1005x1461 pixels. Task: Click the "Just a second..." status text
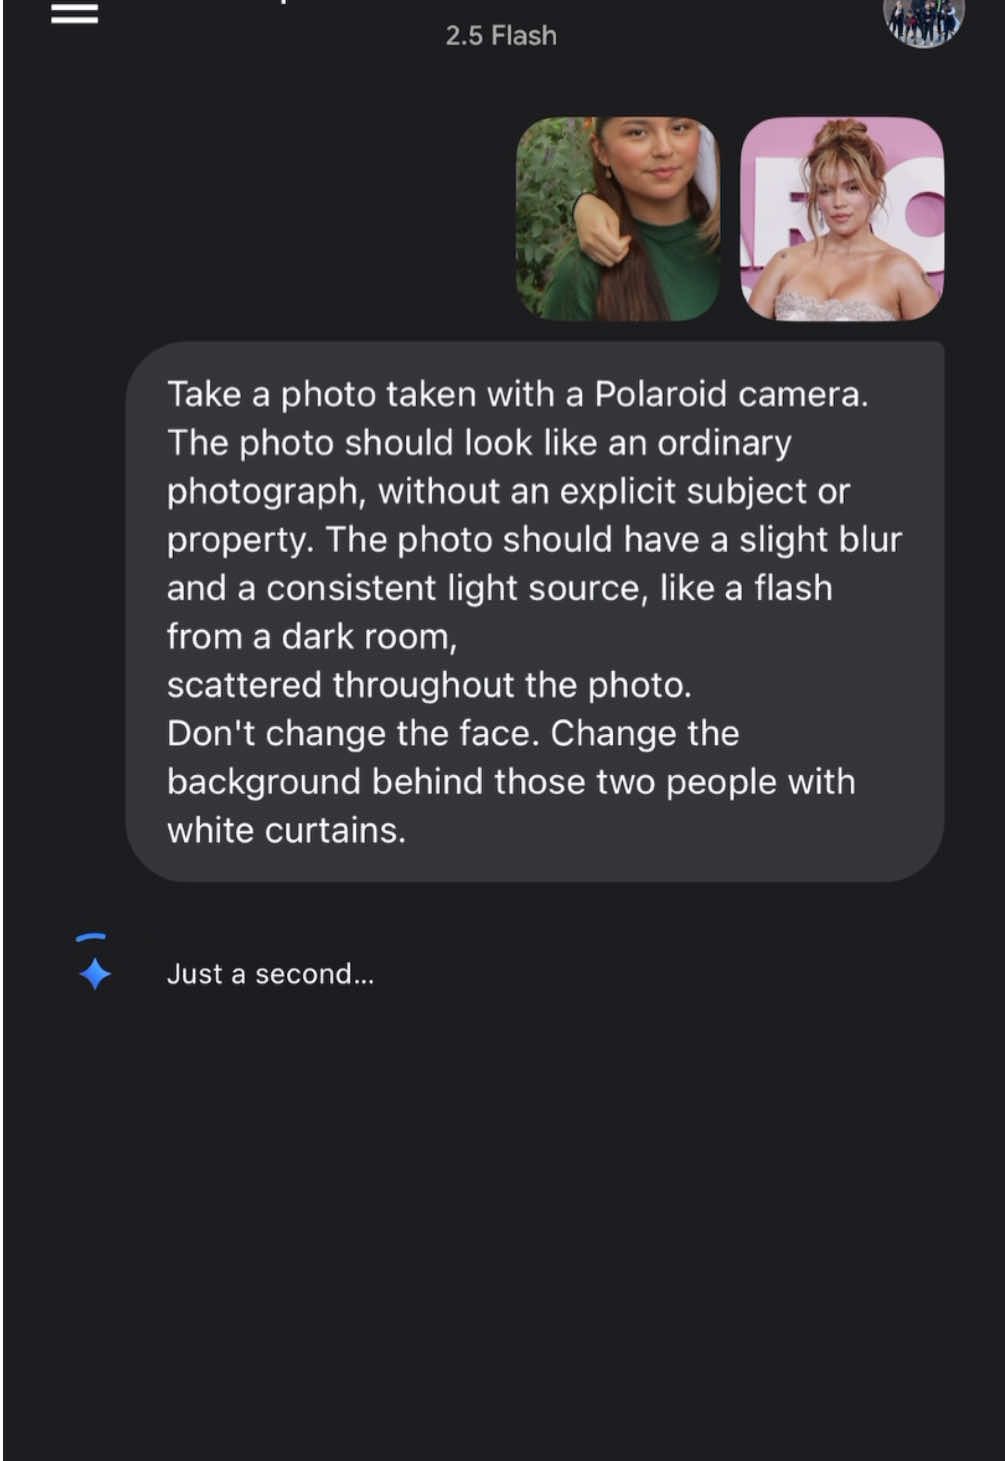coord(270,974)
